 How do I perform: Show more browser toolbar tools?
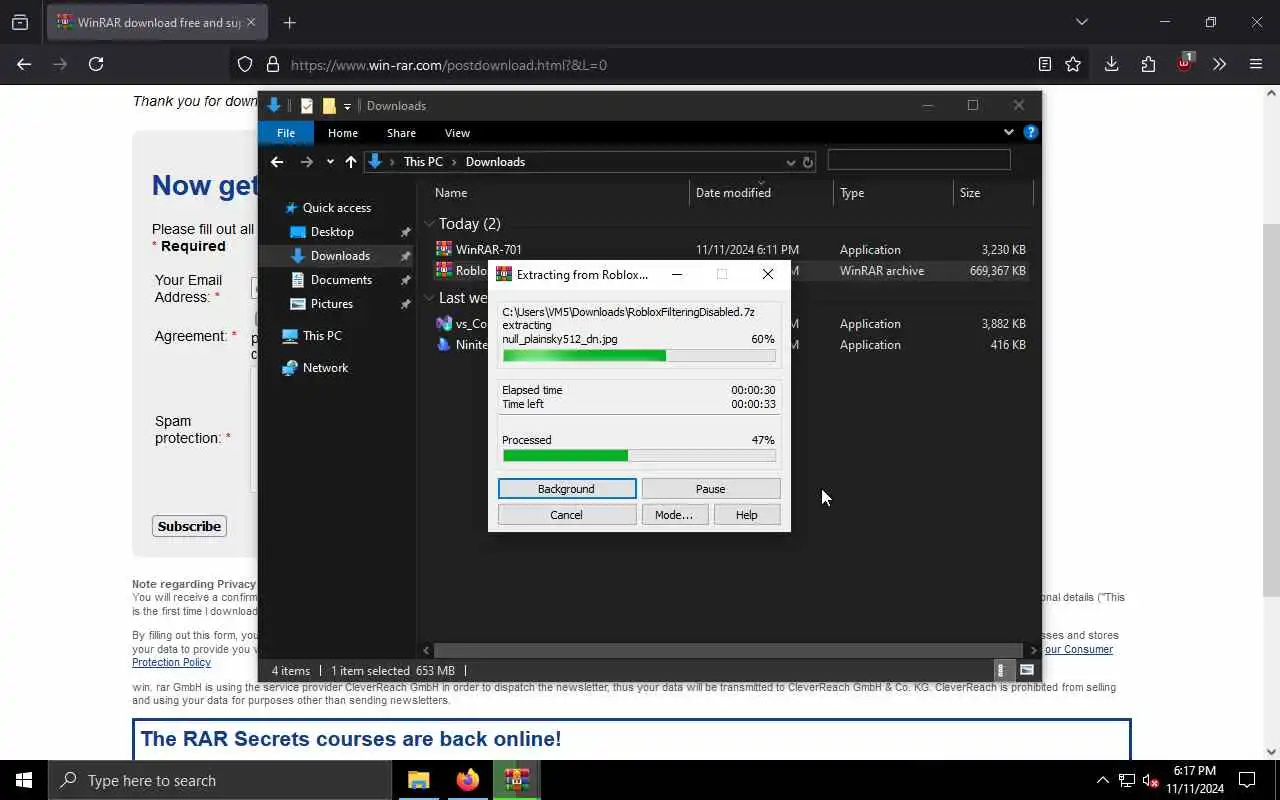(1219, 64)
